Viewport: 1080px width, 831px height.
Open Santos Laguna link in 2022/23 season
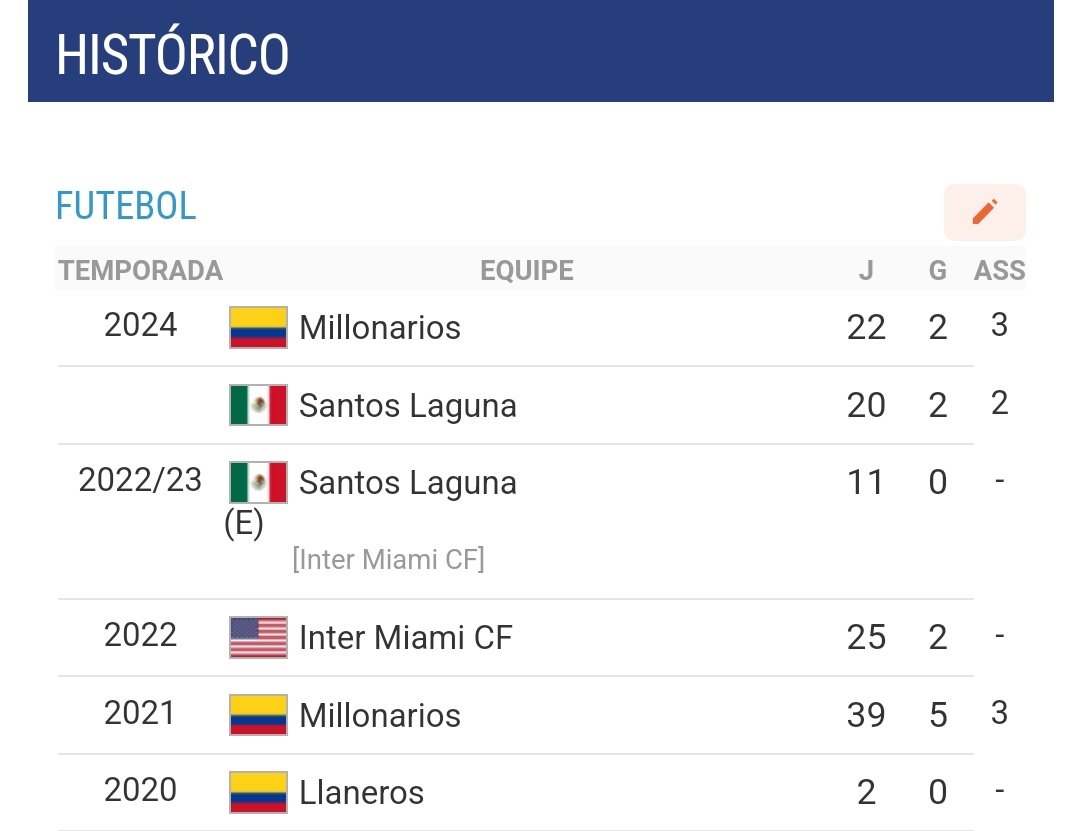408,483
